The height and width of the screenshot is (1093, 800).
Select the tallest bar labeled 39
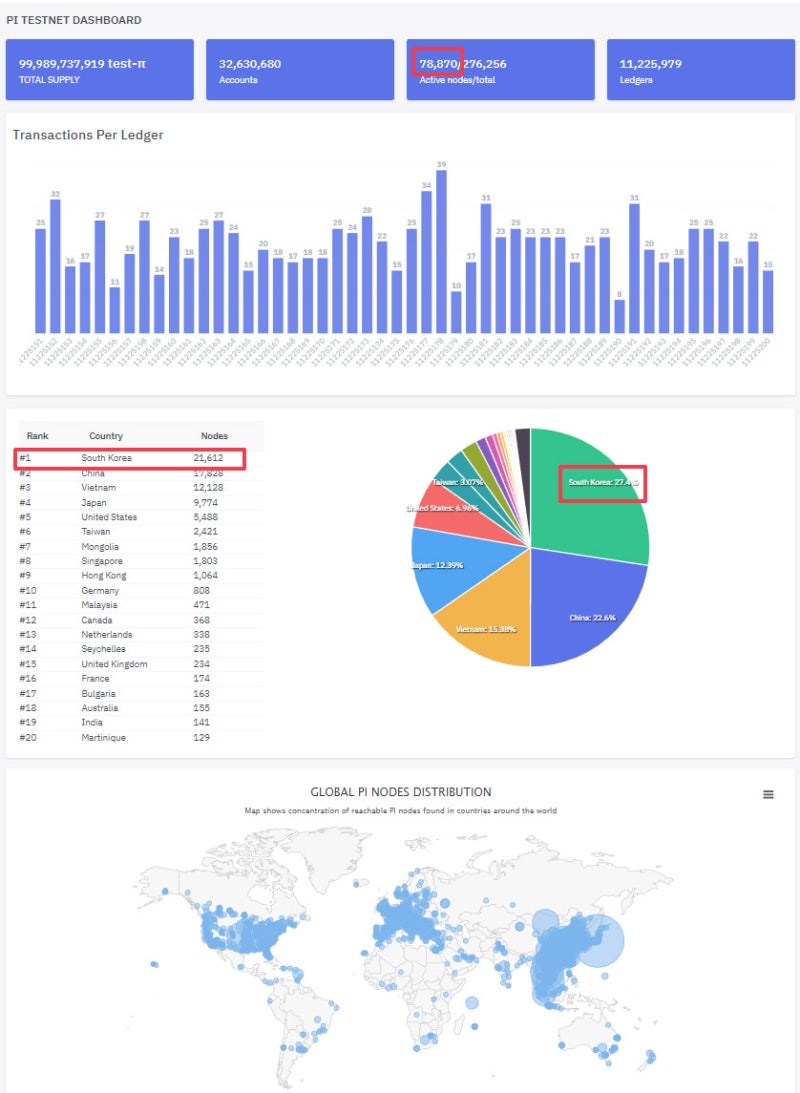pos(441,251)
